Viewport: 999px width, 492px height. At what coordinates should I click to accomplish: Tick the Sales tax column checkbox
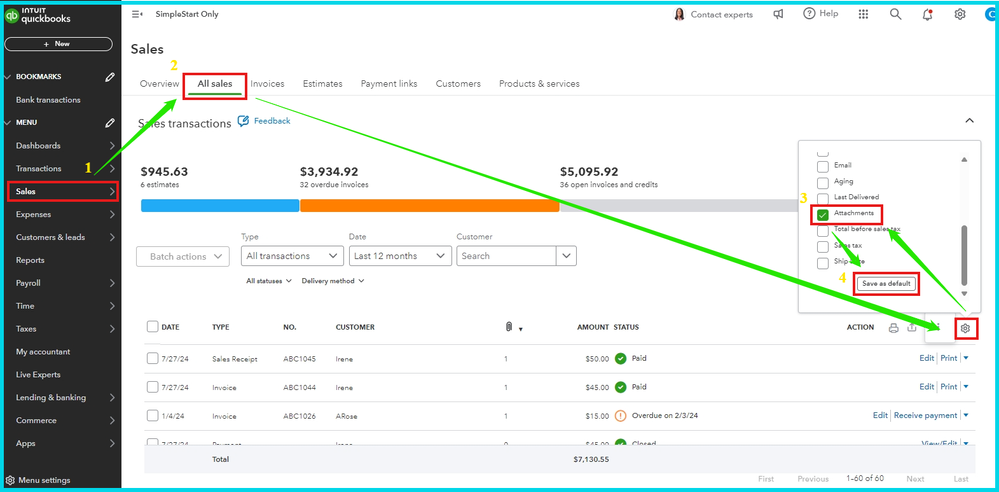823,246
